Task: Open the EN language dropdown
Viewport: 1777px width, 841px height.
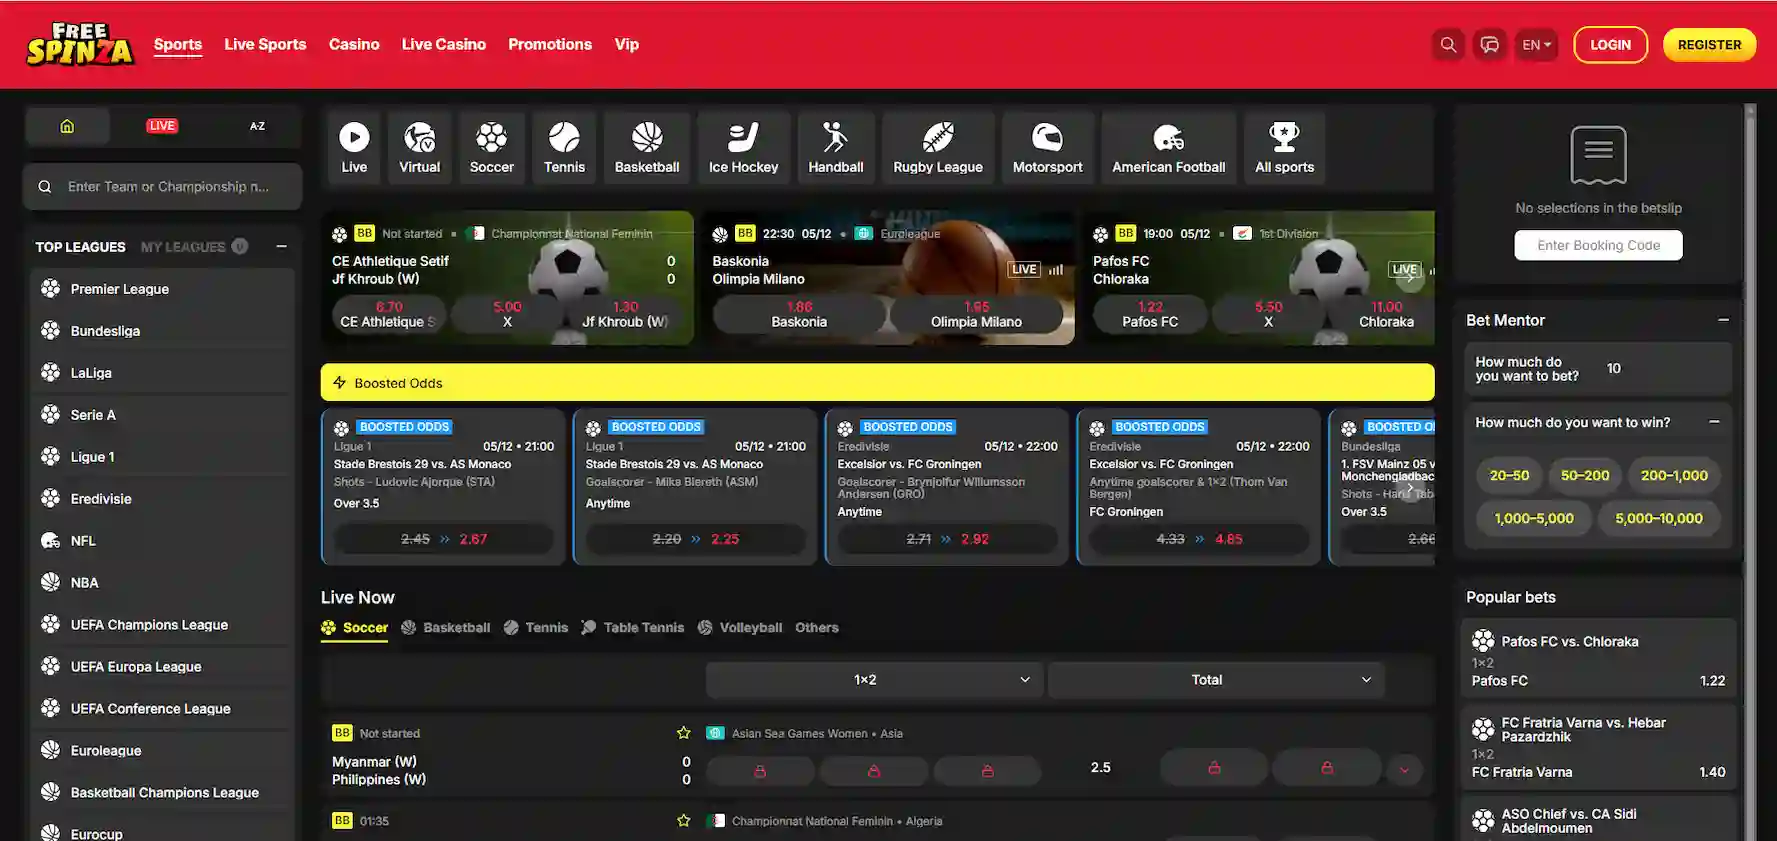Action: click(1536, 45)
